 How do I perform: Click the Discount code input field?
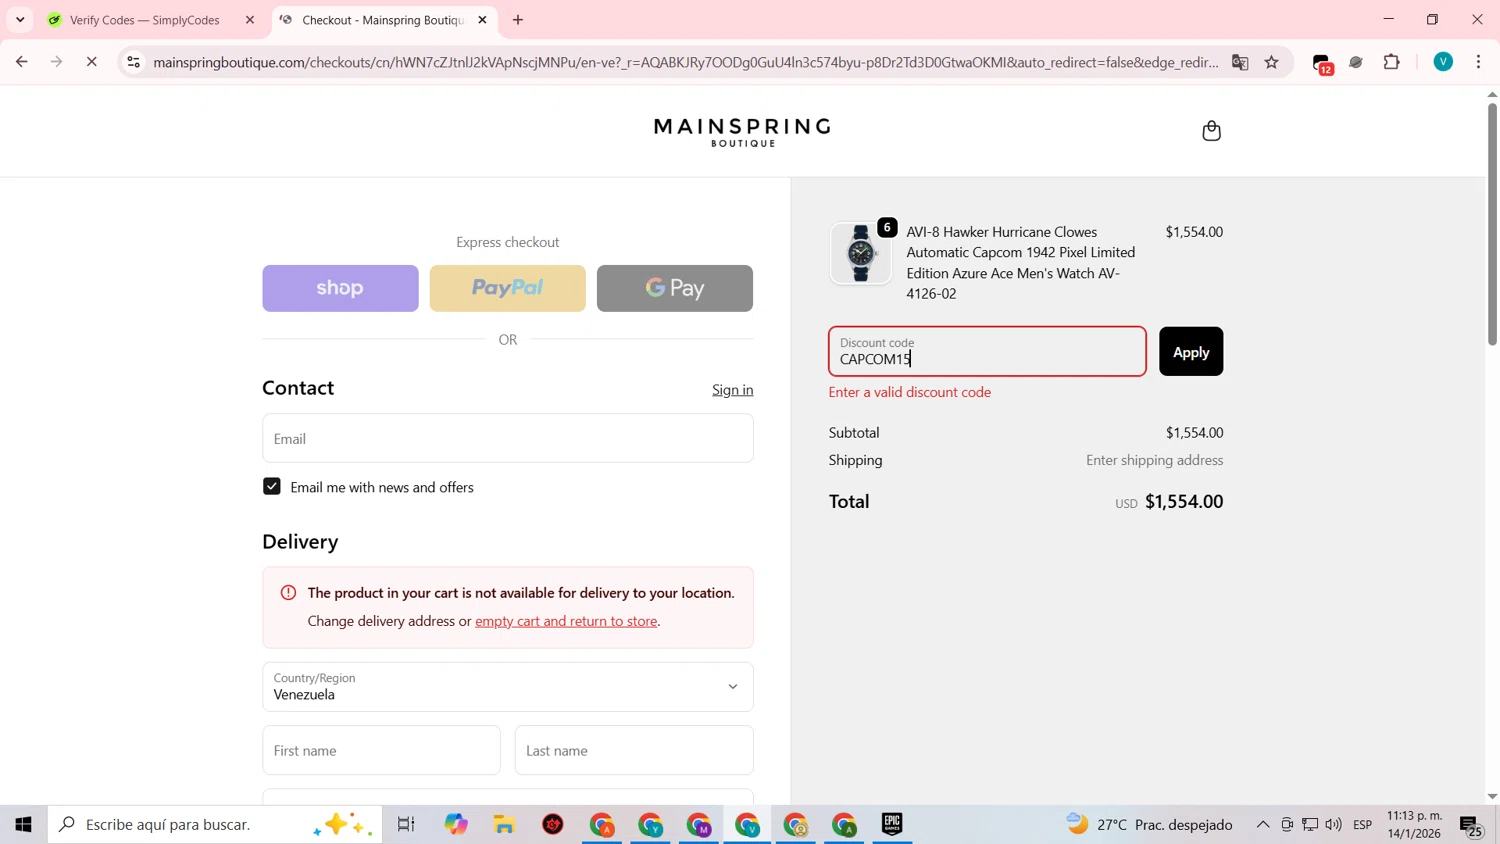[x=987, y=352]
